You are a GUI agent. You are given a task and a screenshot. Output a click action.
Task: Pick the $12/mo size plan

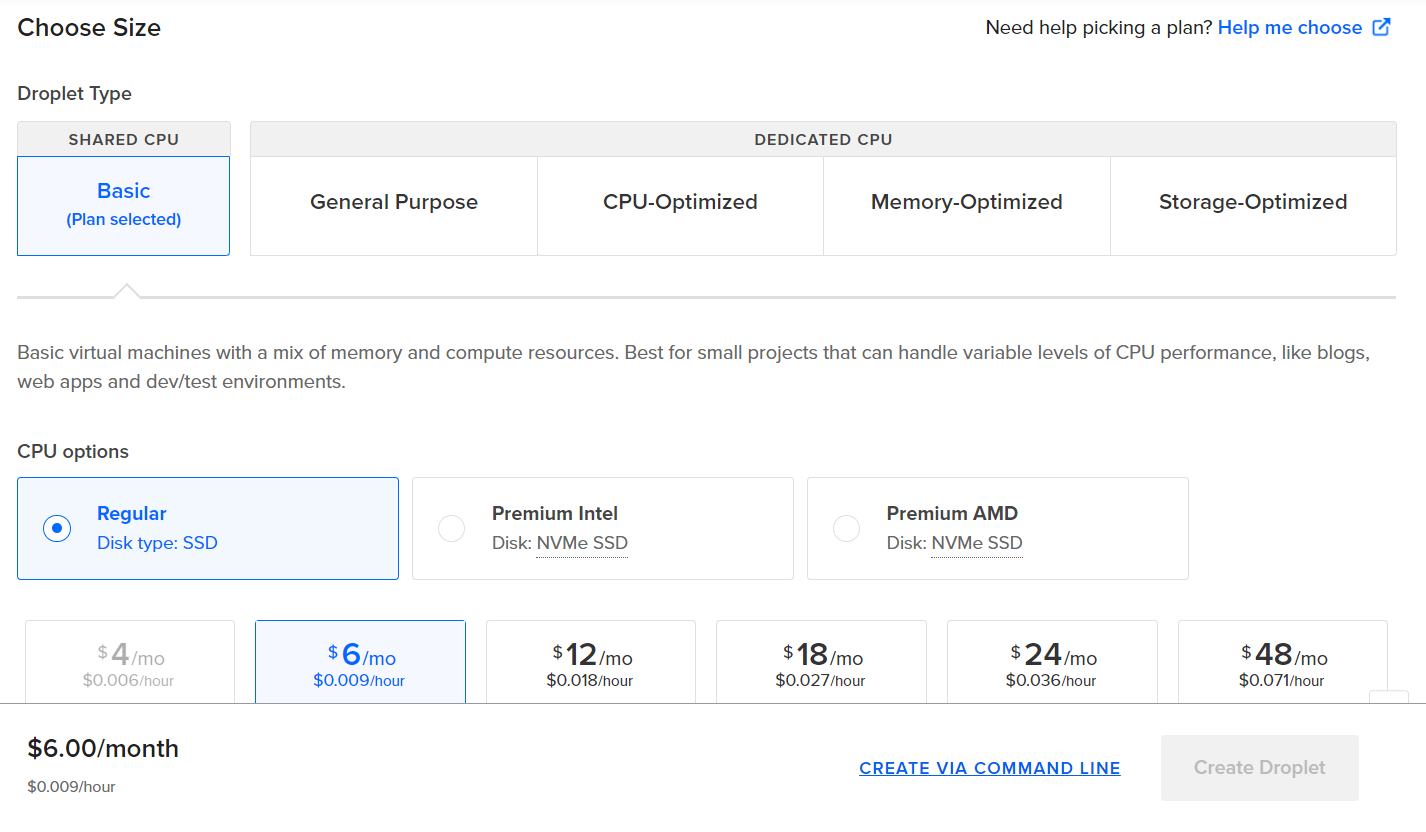click(591, 662)
